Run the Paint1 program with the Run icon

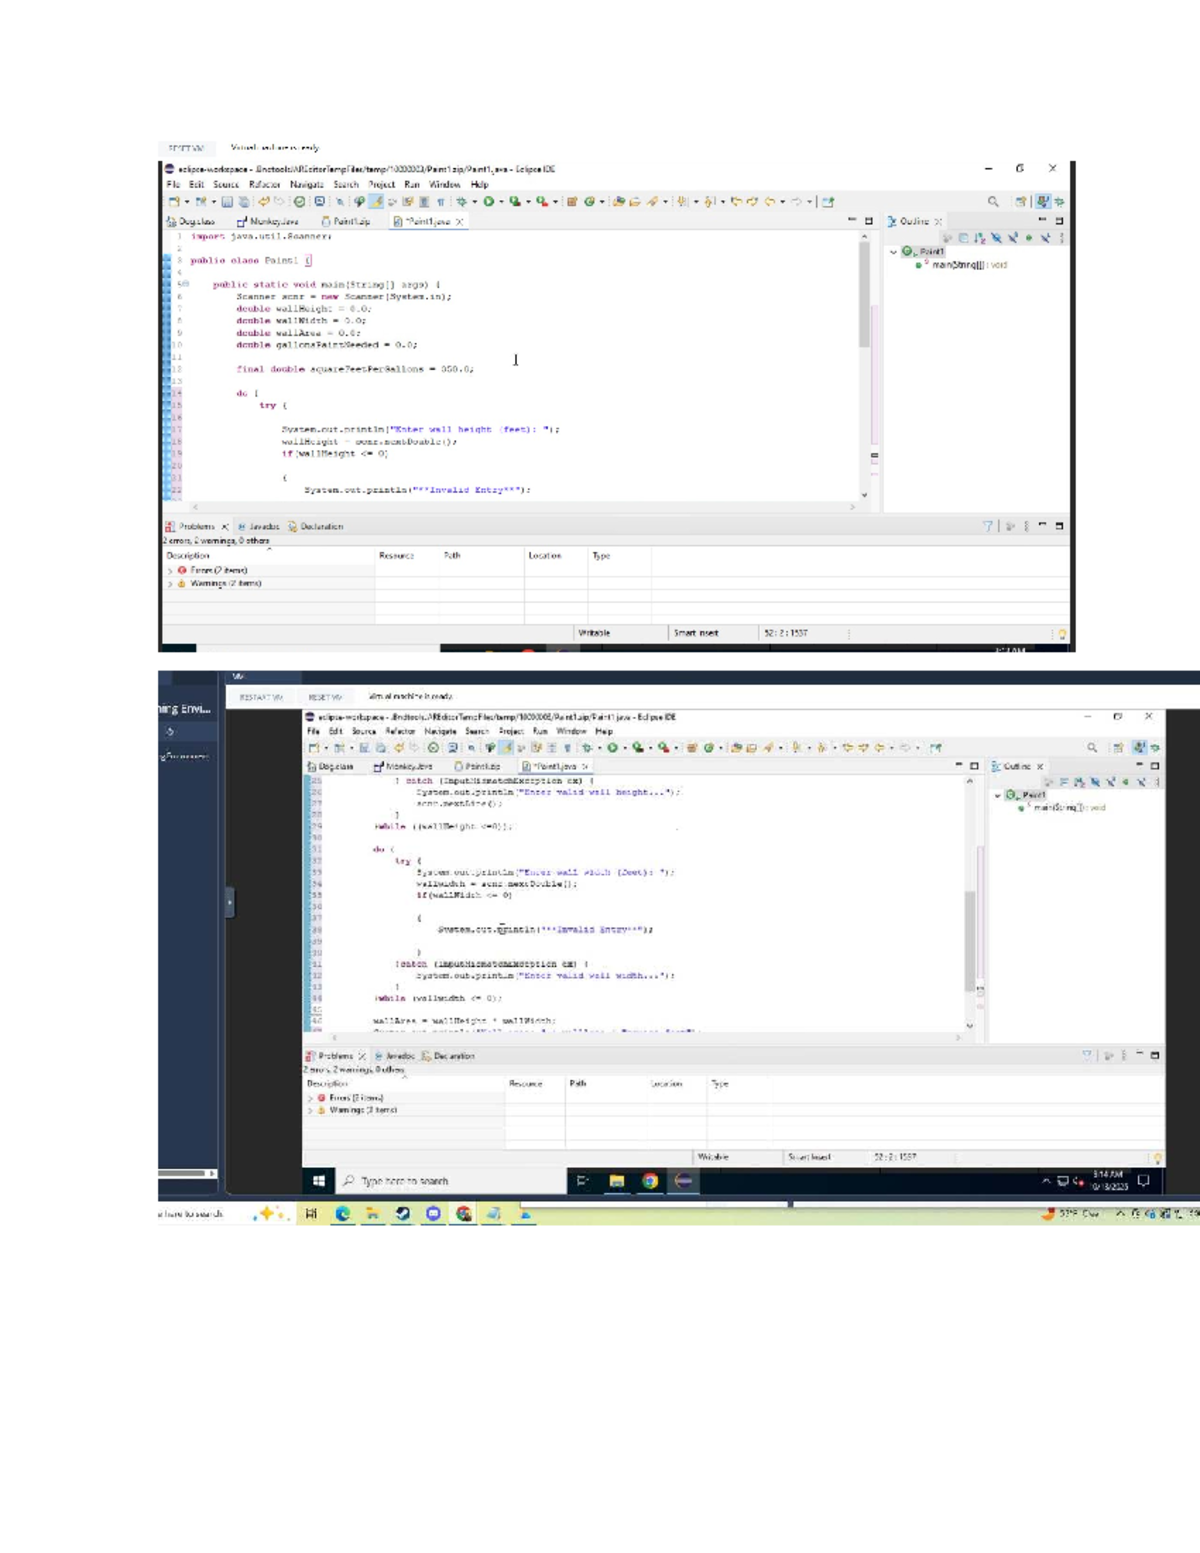click(x=487, y=201)
